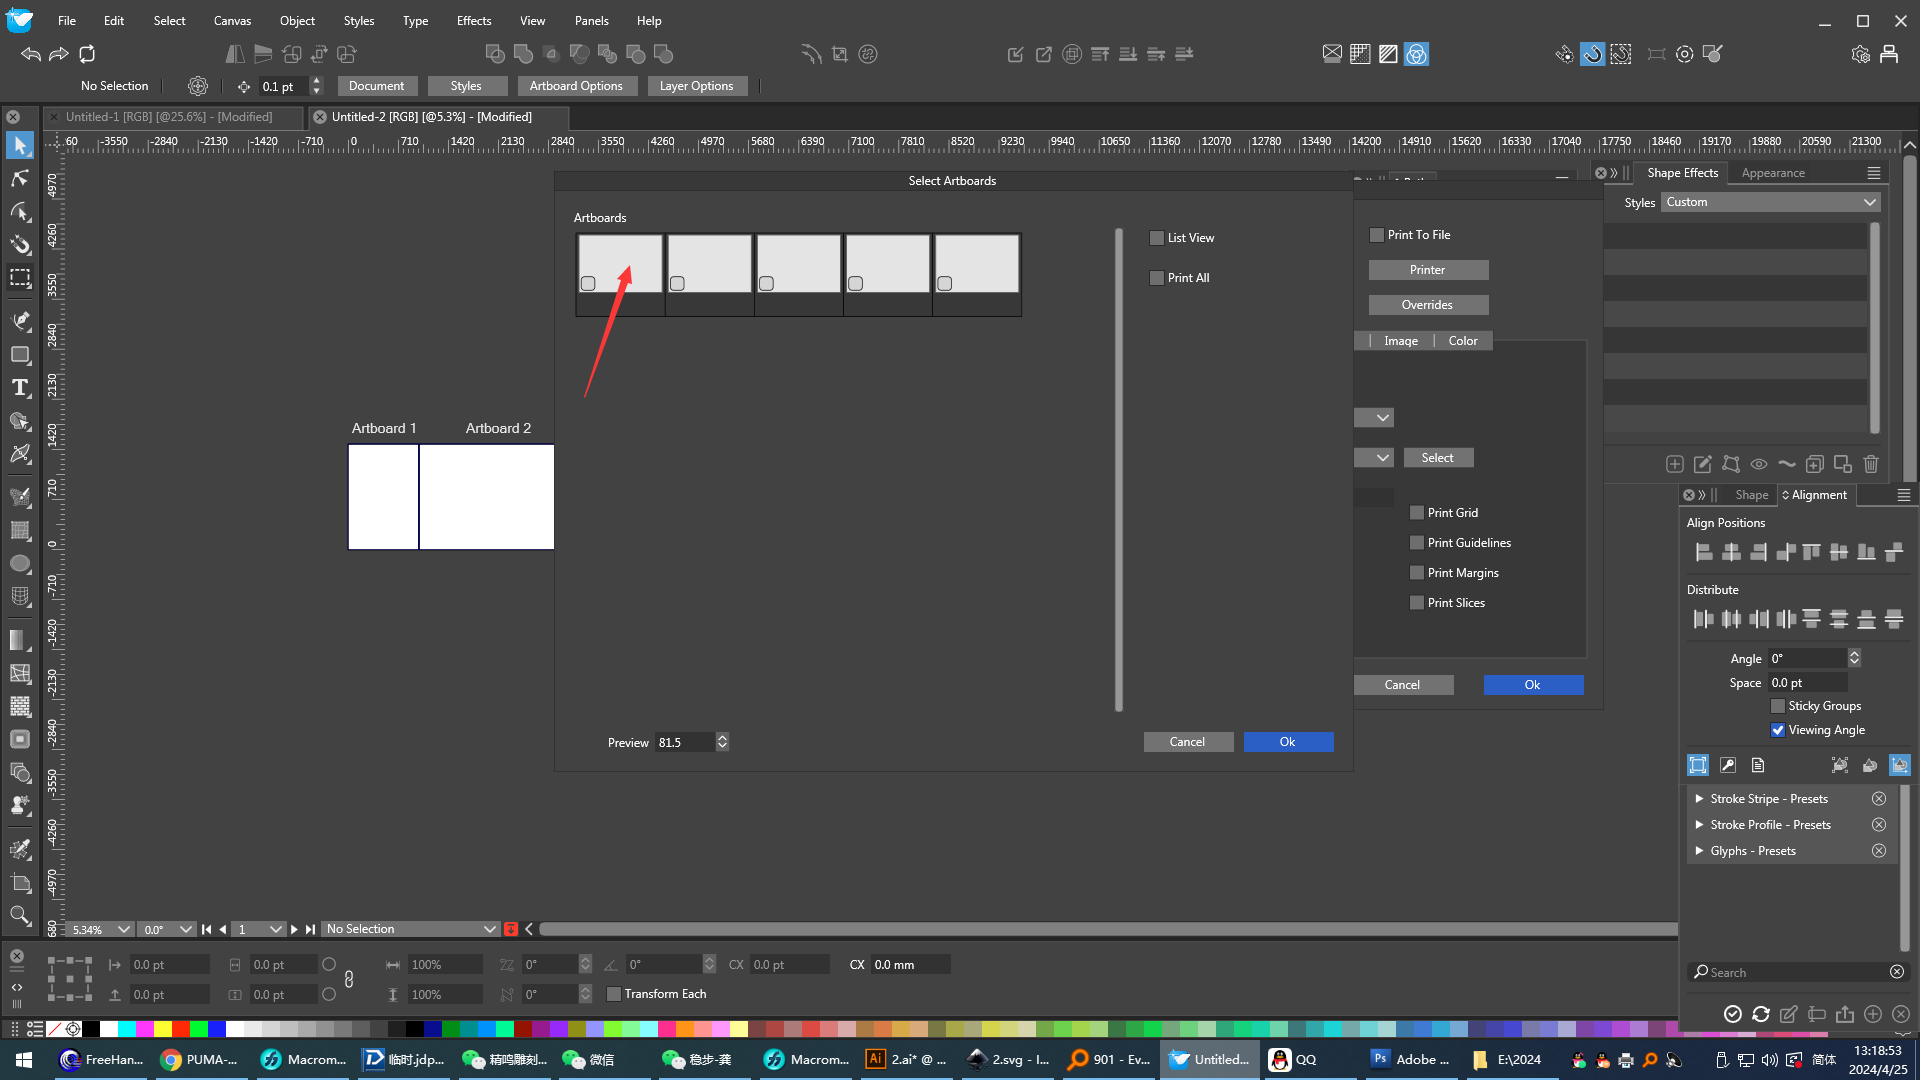Open the Styles Custom dropdown
This screenshot has height=1080, width=1920.
point(1771,202)
